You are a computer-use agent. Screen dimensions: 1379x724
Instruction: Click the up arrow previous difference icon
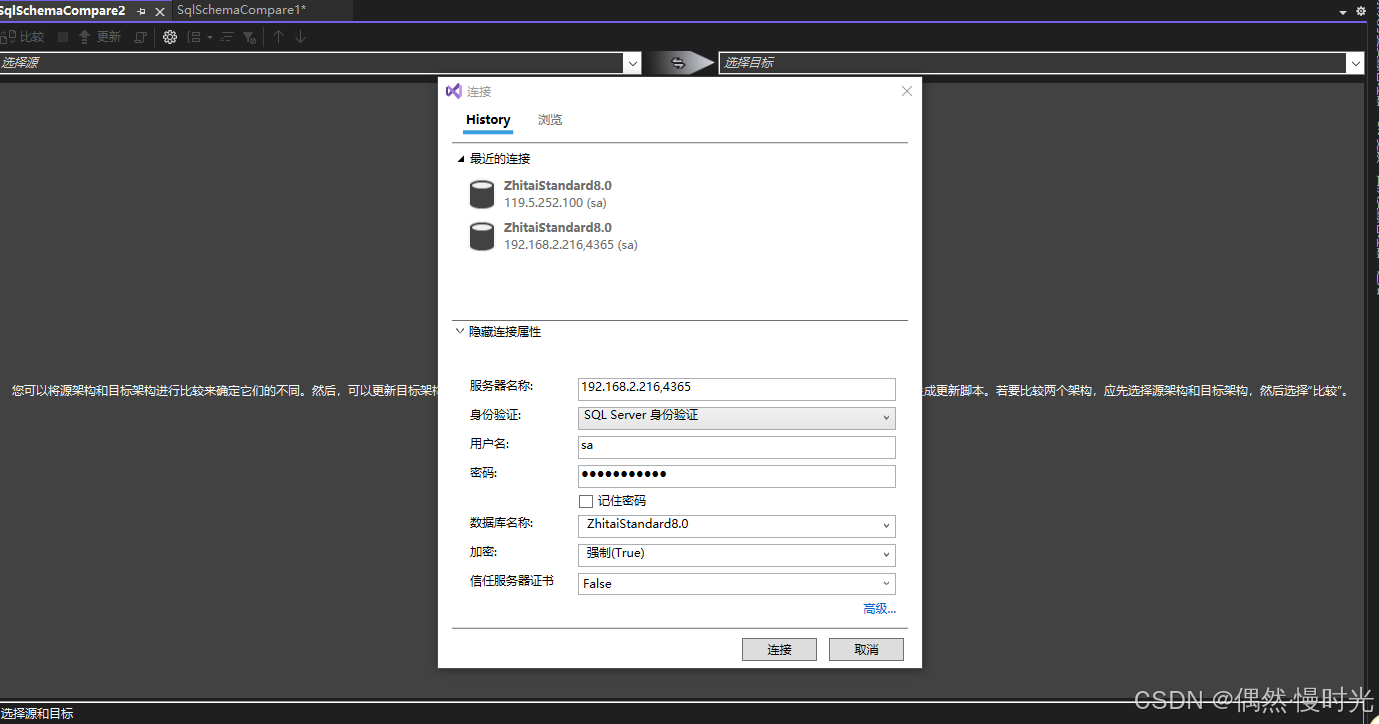[x=279, y=37]
